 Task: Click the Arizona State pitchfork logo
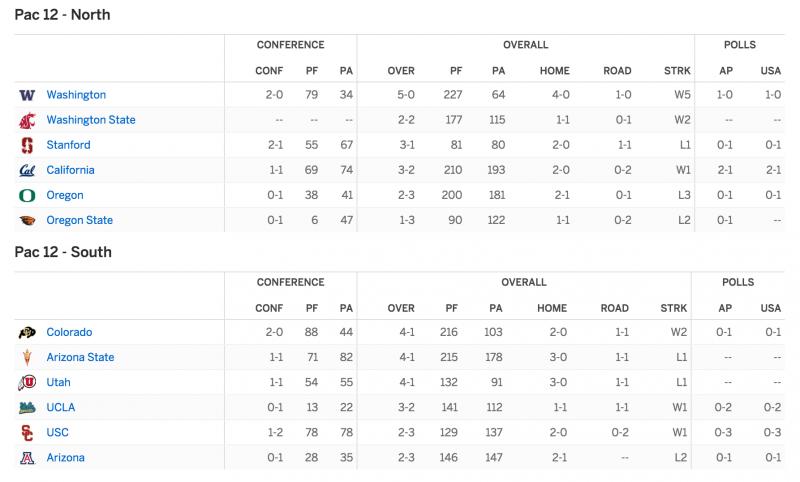click(27, 358)
